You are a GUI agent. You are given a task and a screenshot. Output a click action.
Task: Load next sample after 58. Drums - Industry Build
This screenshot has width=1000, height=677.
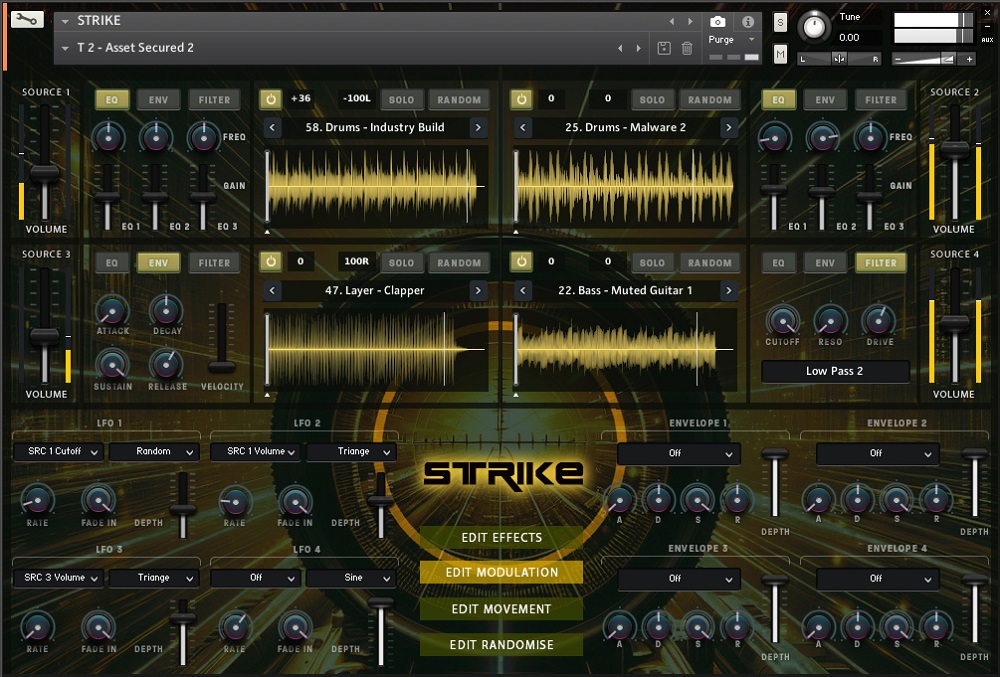click(478, 127)
